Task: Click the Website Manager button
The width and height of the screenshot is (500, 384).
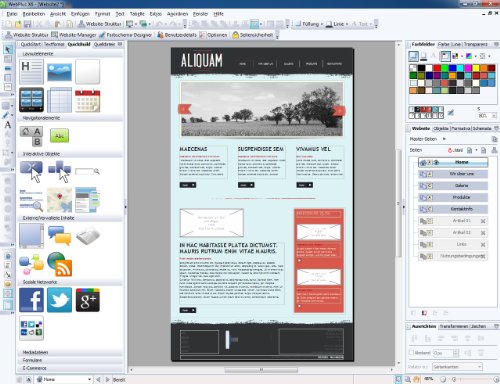Action: (x=74, y=35)
